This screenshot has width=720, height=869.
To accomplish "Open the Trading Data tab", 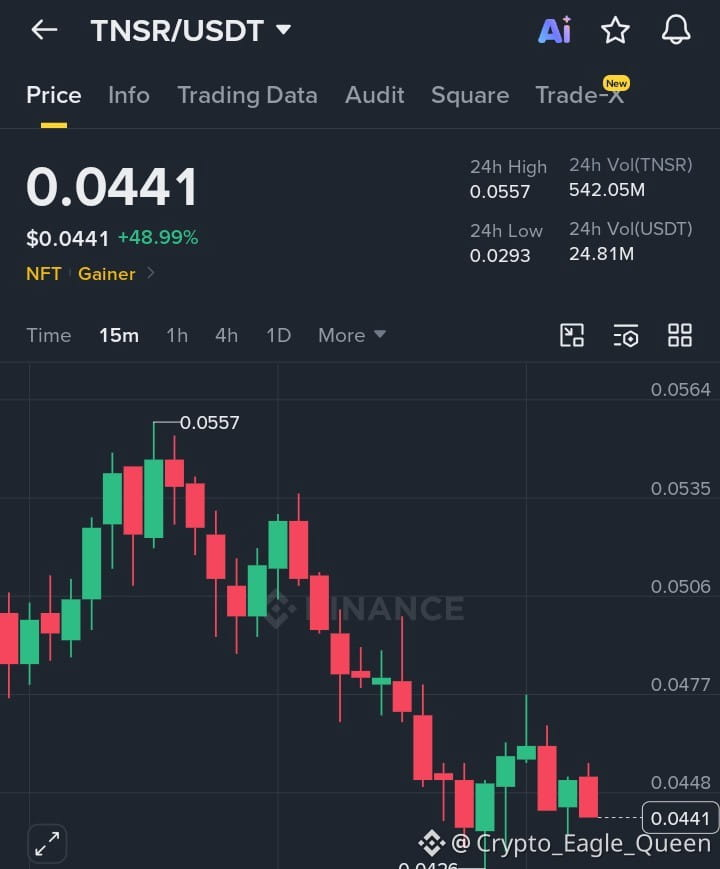I will coord(247,95).
